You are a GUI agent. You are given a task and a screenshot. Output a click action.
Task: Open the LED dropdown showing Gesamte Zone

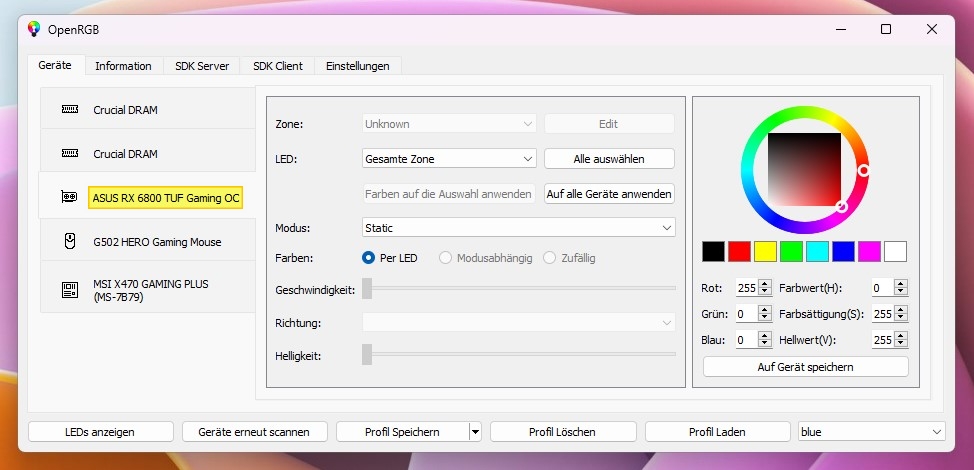(449, 158)
